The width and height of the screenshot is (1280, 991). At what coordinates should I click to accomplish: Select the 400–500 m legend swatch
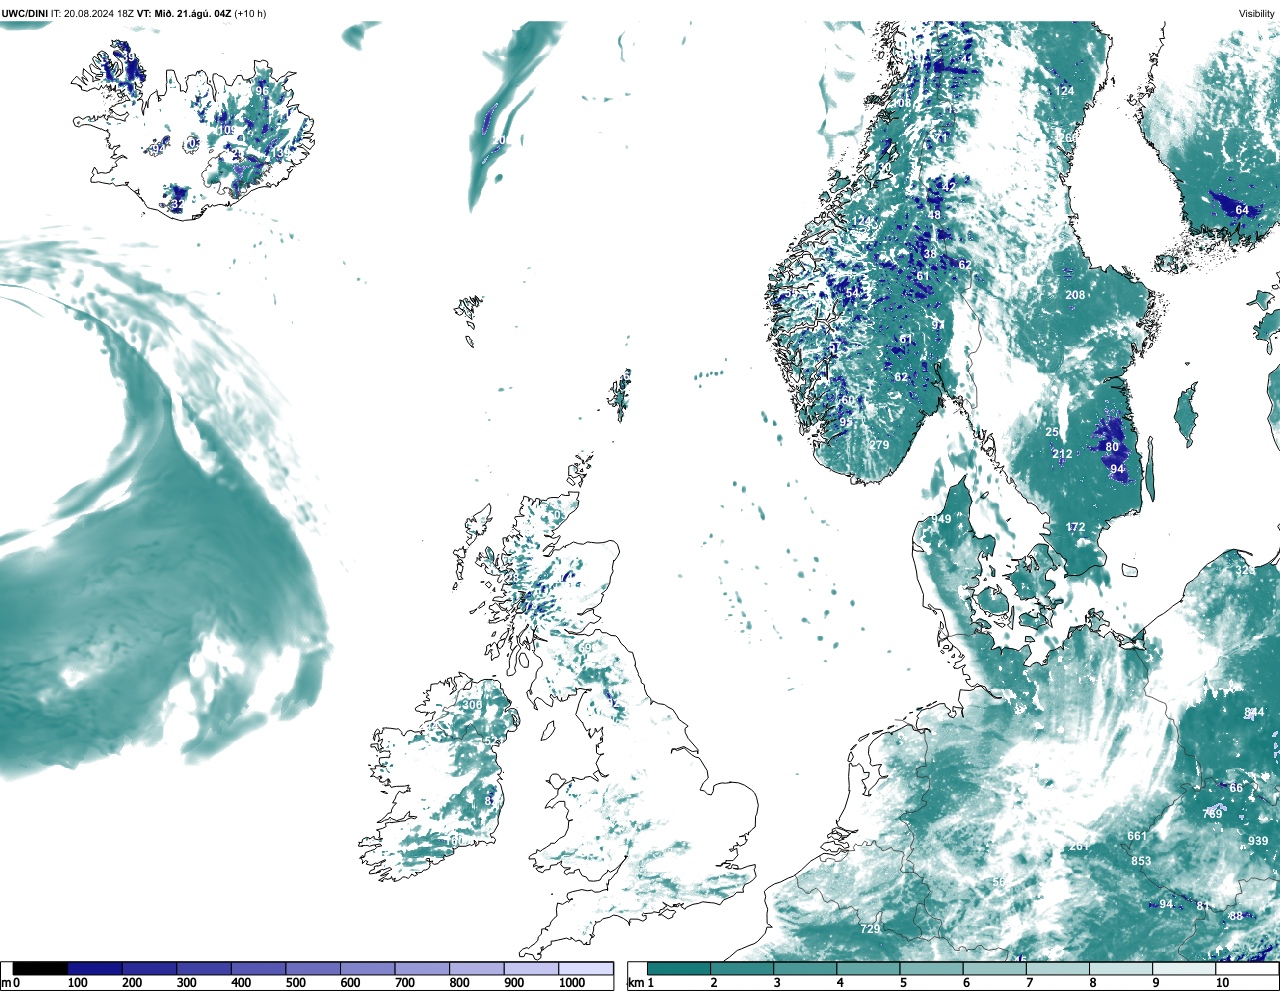[258, 968]
